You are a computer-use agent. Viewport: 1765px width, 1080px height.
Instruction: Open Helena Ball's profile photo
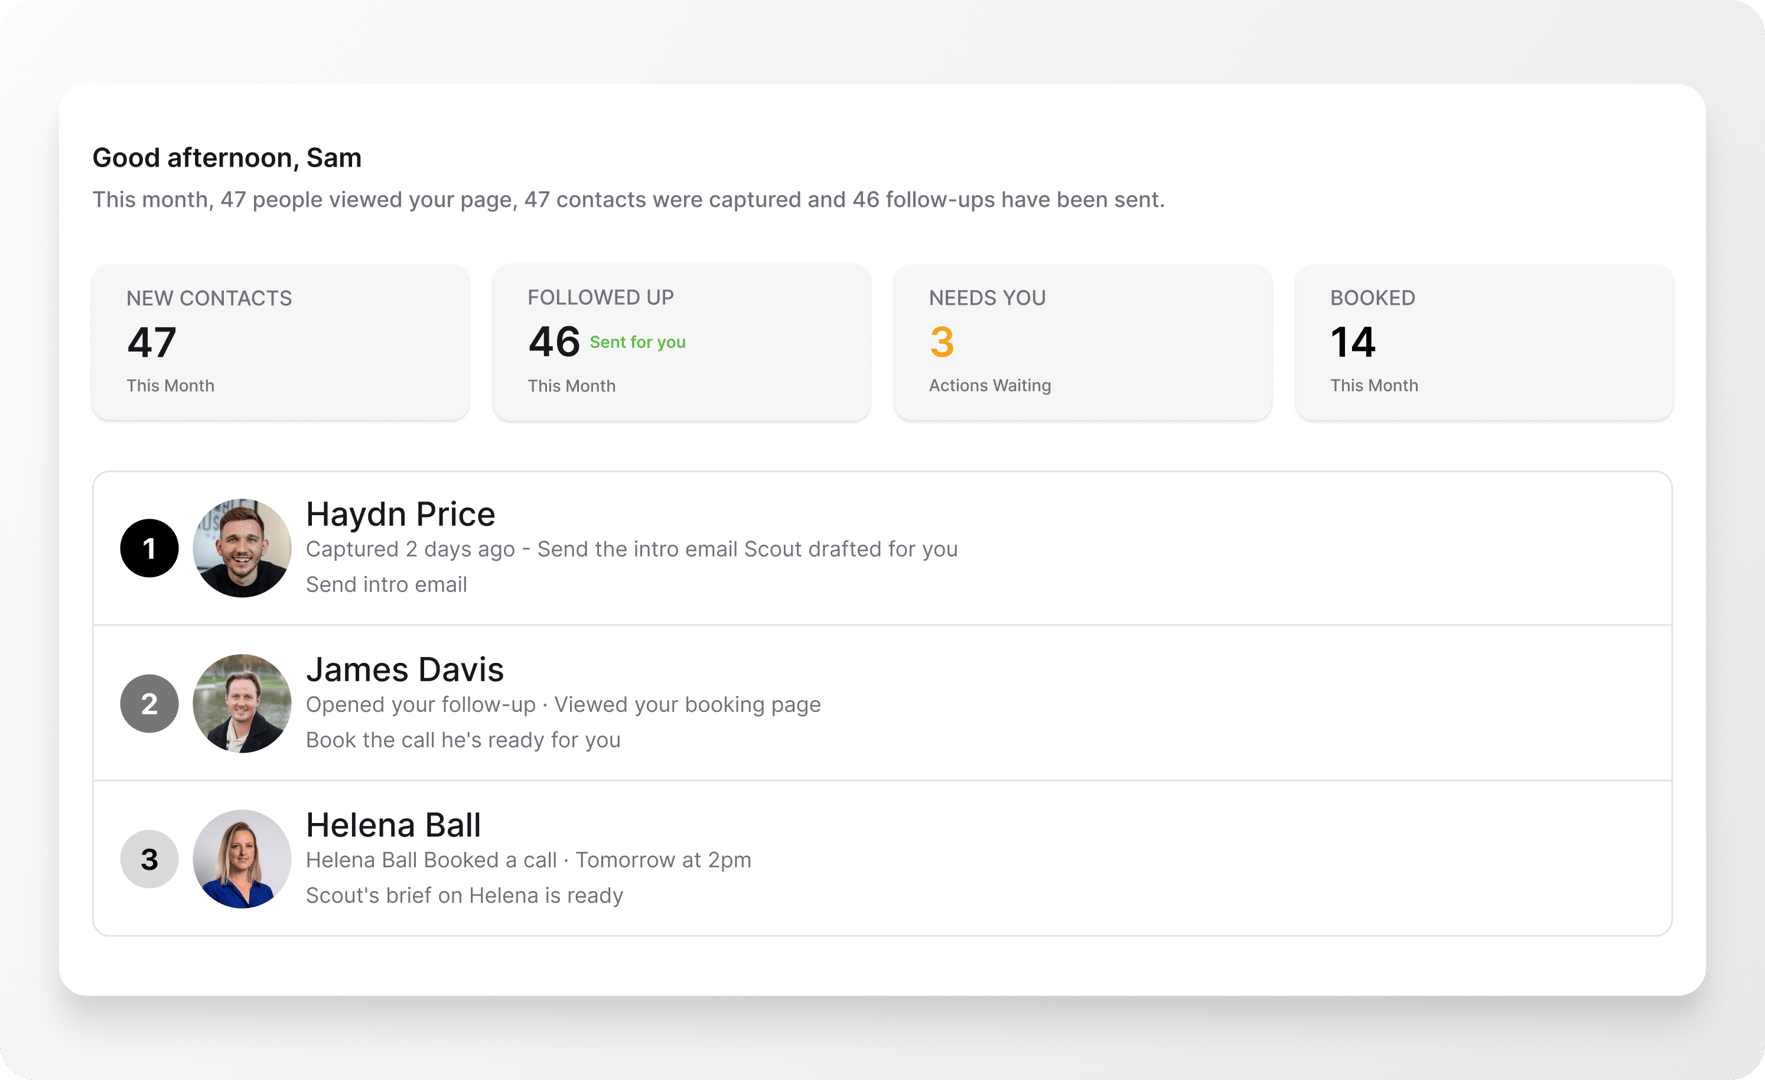[x=242, y=859]
